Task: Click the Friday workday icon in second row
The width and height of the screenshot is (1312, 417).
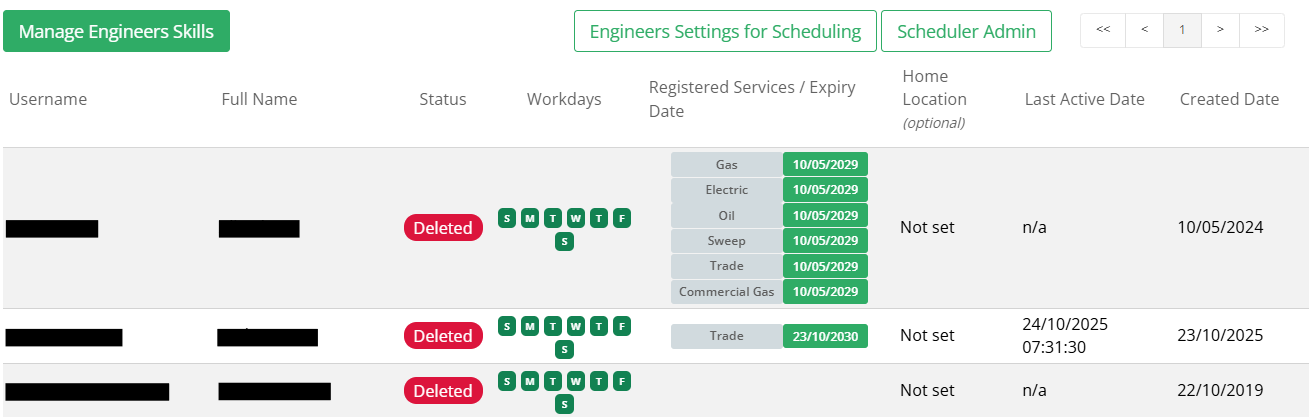Action: point(621,326)
